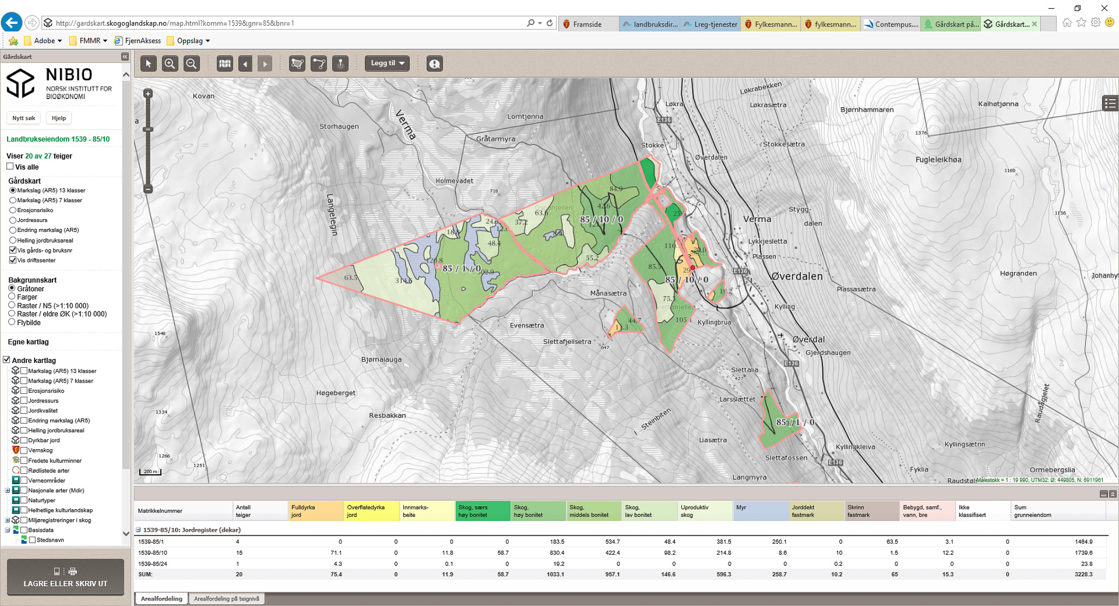Uncheck Vis driftssenter option
The image size is (1119, 606).
coord(12,260)
